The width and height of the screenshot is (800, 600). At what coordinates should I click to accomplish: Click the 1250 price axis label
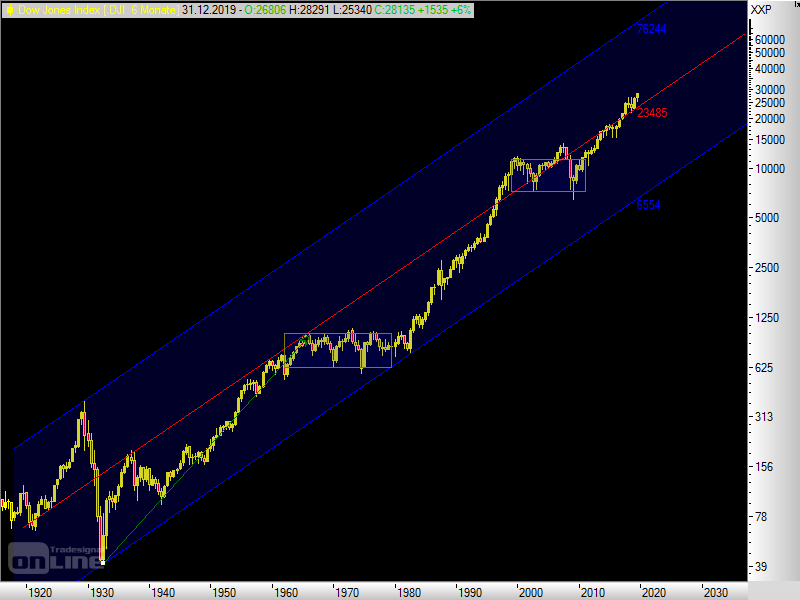point(767,318)
